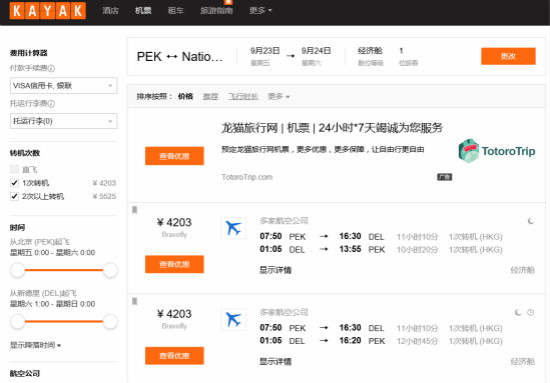Viewport: 550px width, 383px height.
Task: Click the ad badge in TotoroTrip banner
Action: tap(444, 177)
